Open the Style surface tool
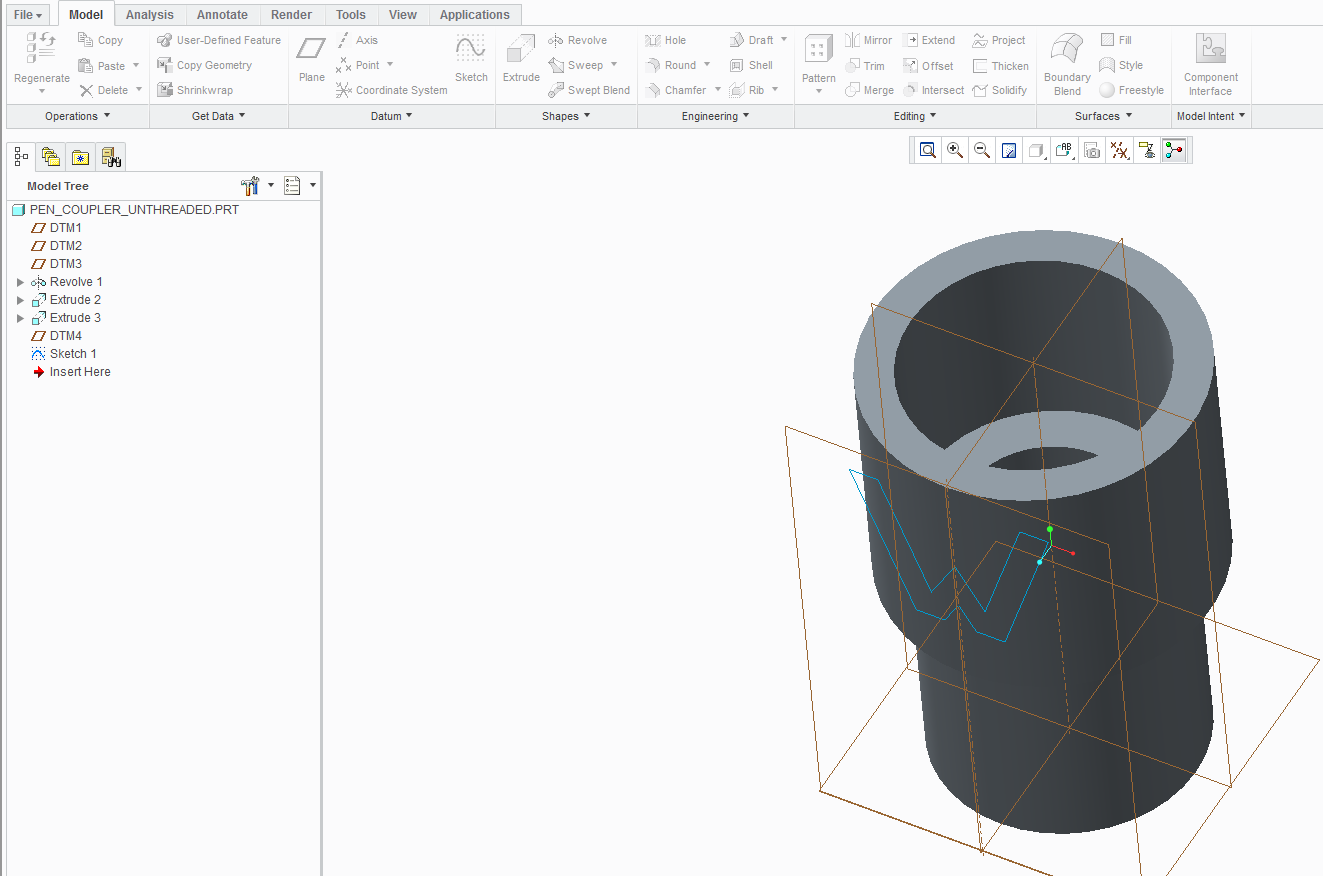This screenshot has width=1323, height=876. [1121, 65]
